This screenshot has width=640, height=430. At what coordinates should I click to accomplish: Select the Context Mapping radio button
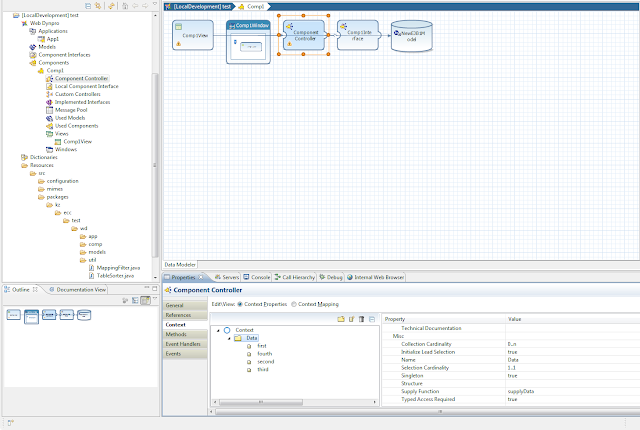coord(294,304)
